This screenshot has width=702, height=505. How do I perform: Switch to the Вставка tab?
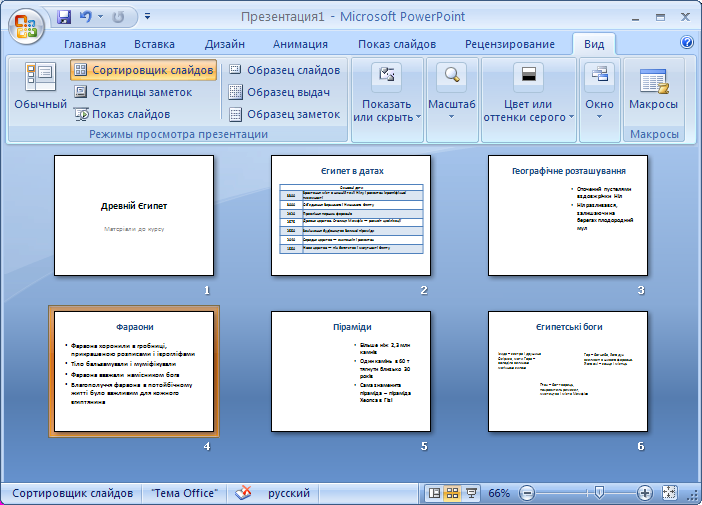click(x=154, y=44)
